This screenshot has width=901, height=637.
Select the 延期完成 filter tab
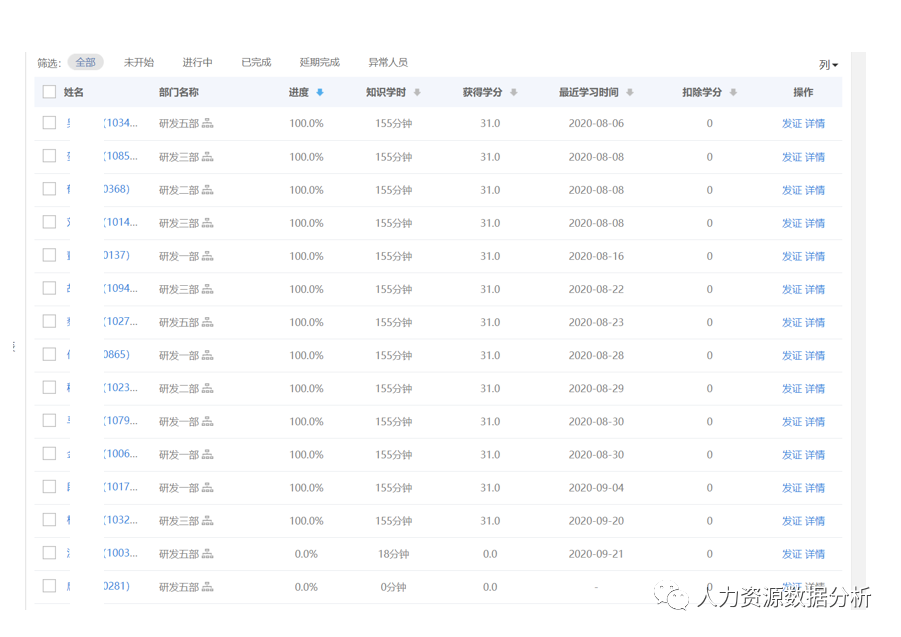pos(319,62)
